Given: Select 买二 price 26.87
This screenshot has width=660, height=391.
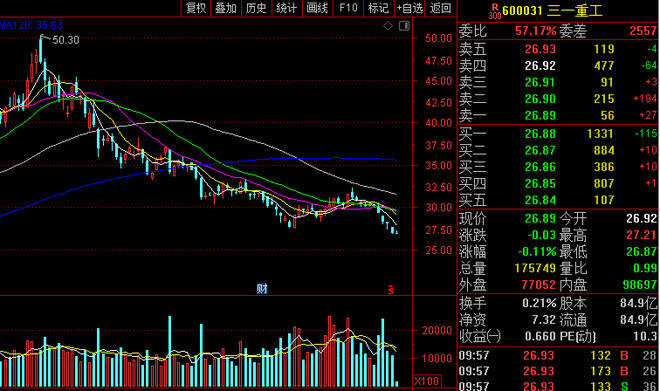Looking at the screenshot, I should [540, 150].
